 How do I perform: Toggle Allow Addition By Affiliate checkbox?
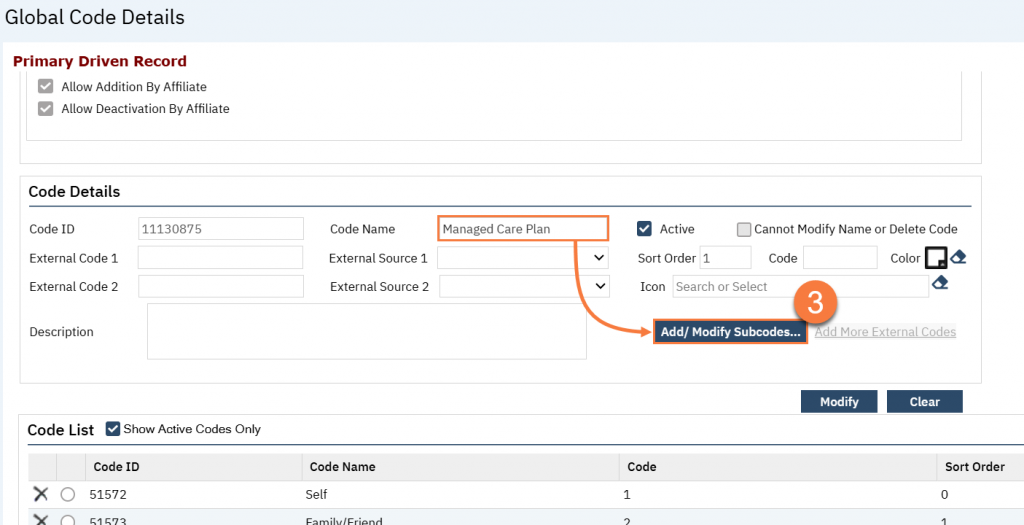click(45, 87)
